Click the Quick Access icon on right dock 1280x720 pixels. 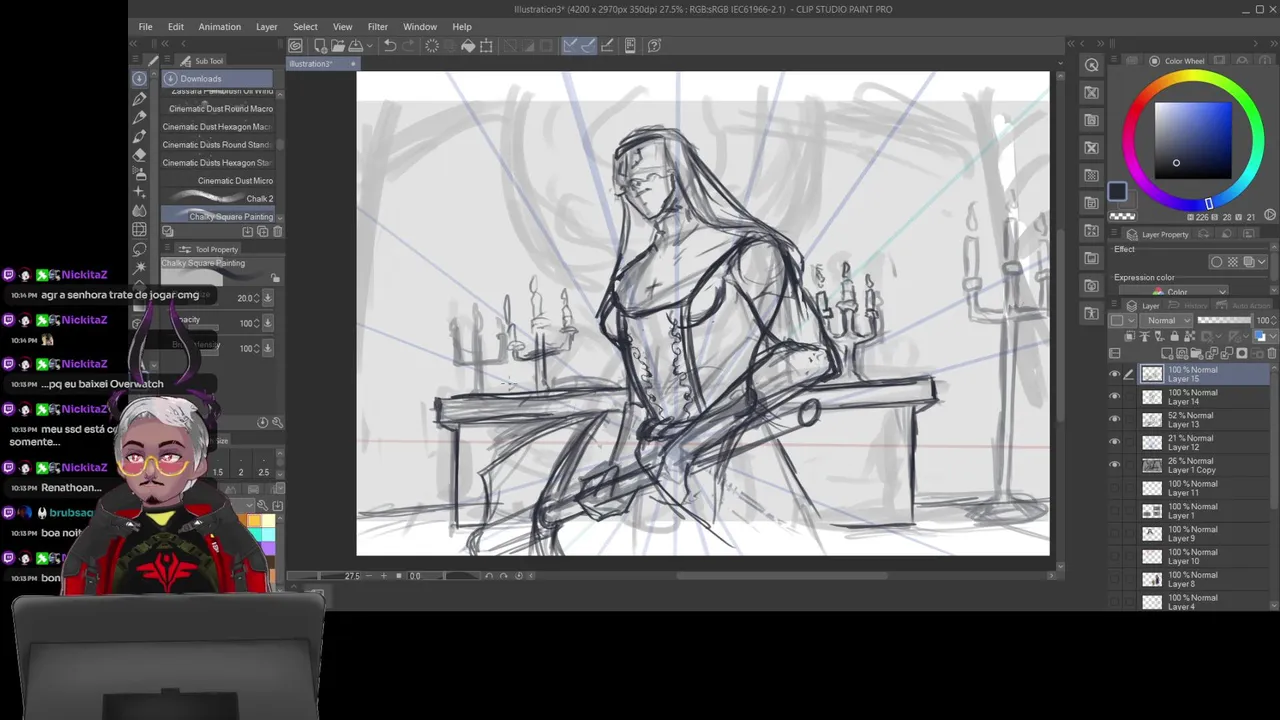tap(1092, 65)
